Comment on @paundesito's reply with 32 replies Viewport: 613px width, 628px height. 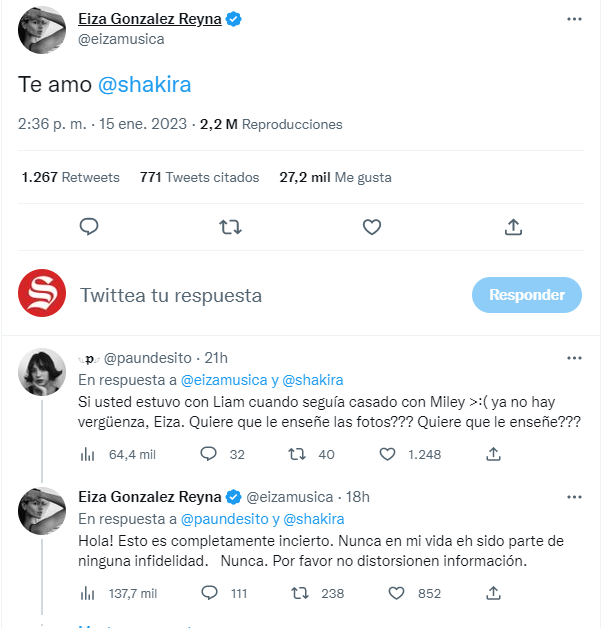click(208, 454)
